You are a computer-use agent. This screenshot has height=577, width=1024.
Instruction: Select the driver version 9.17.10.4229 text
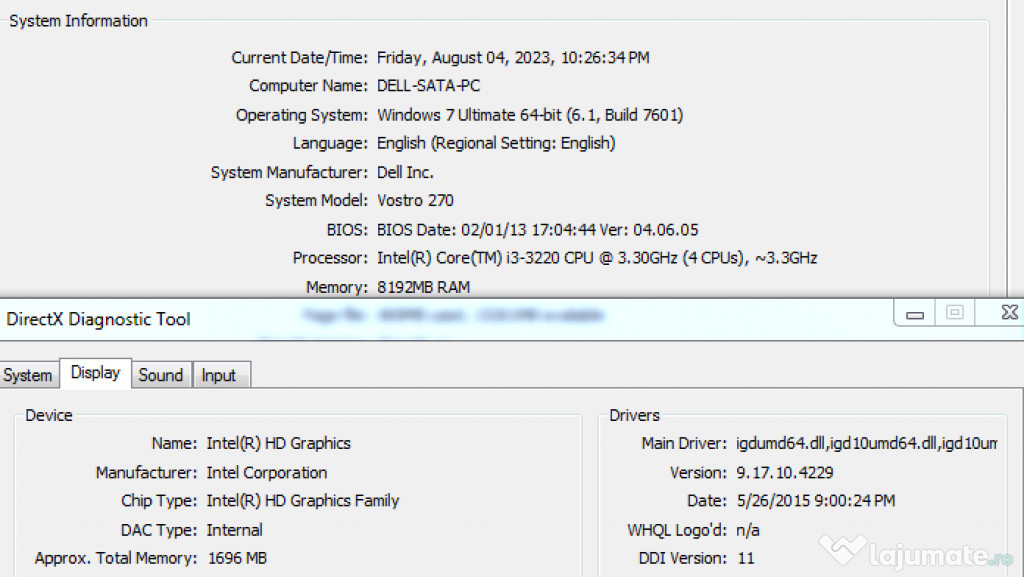point(784,472)
